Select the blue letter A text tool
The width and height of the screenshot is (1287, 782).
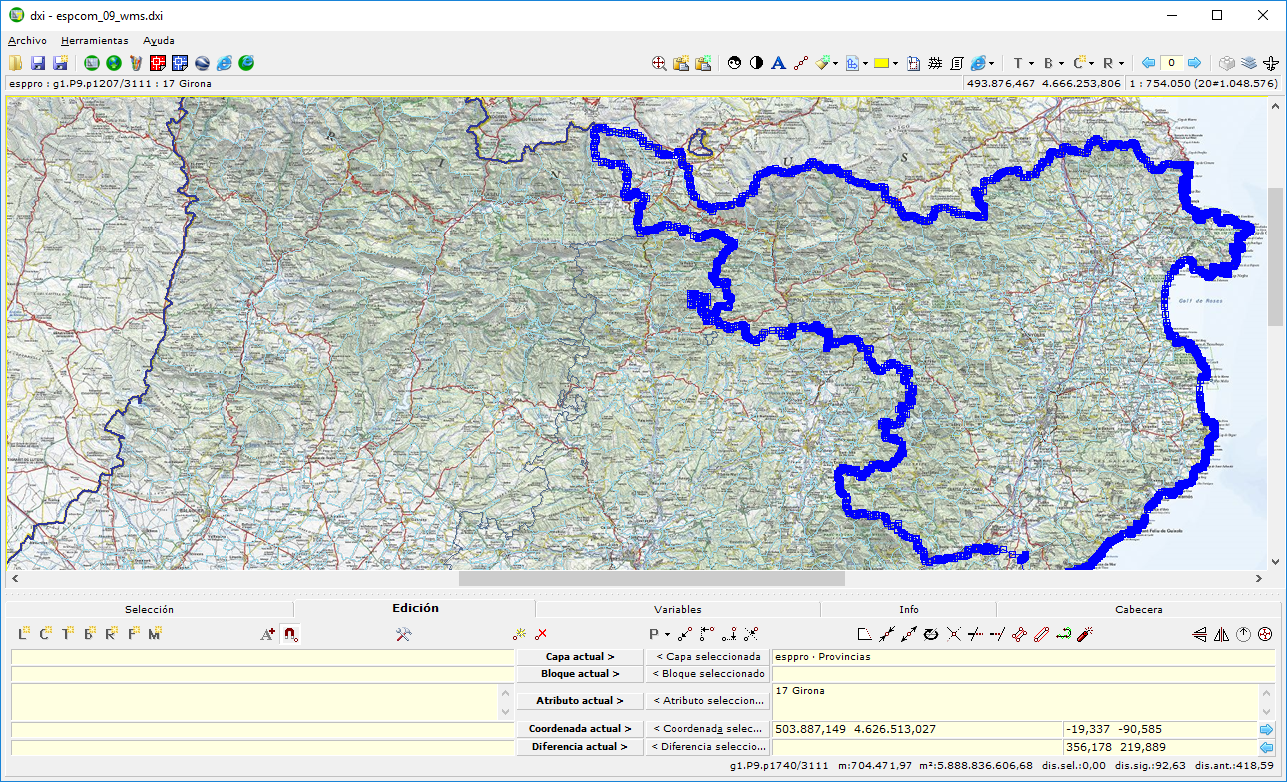coord(778,63)
